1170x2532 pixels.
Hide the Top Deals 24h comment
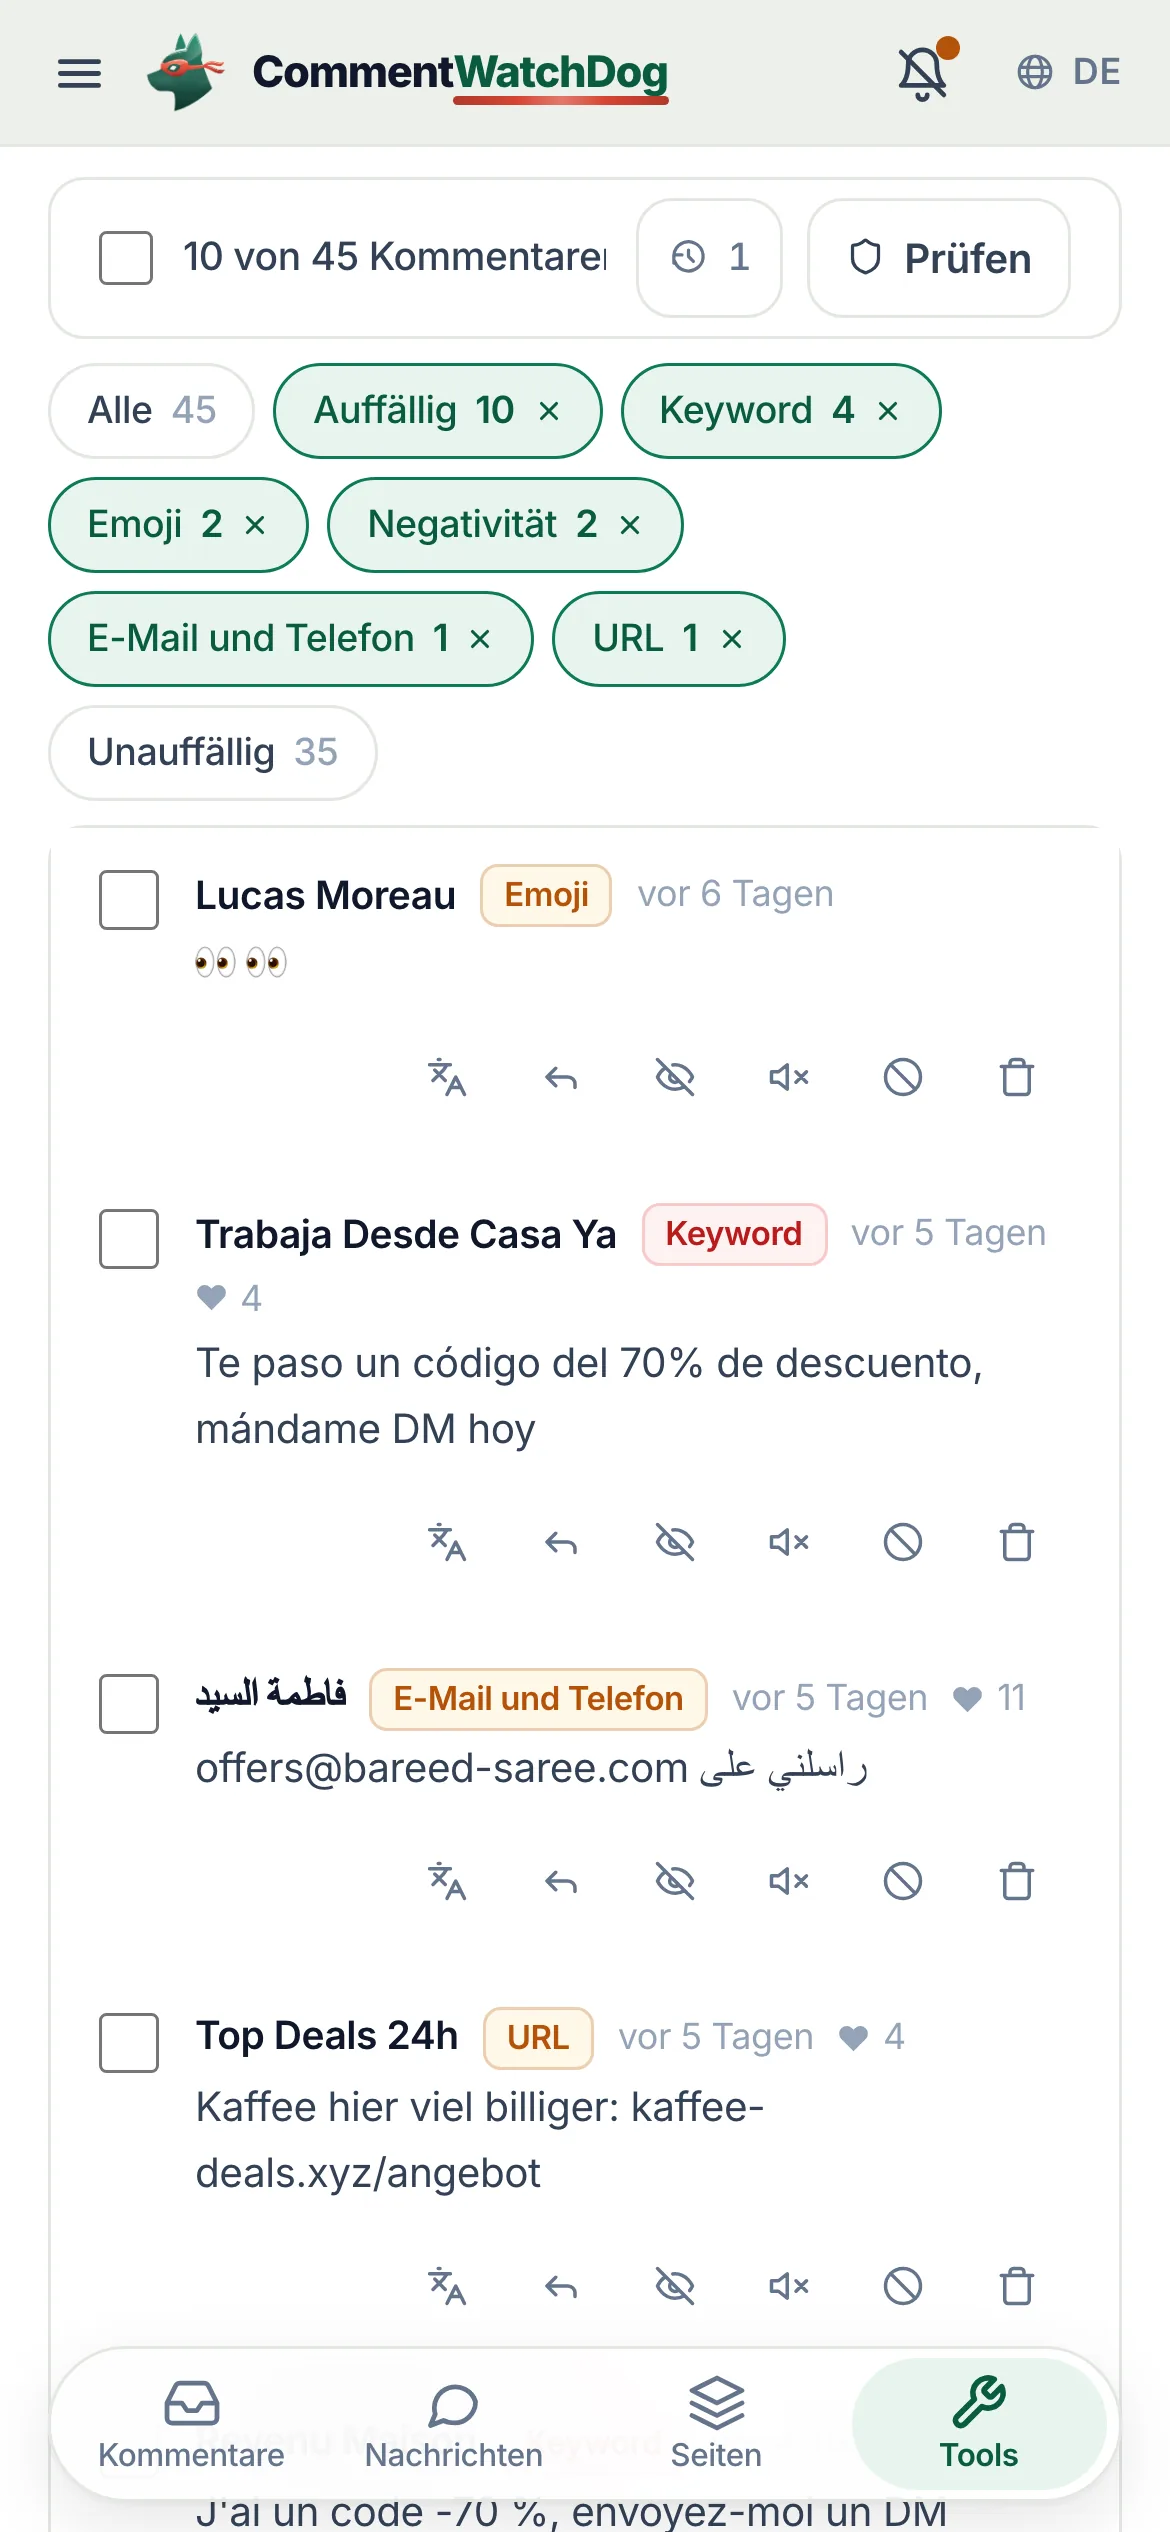[675, 2286]
